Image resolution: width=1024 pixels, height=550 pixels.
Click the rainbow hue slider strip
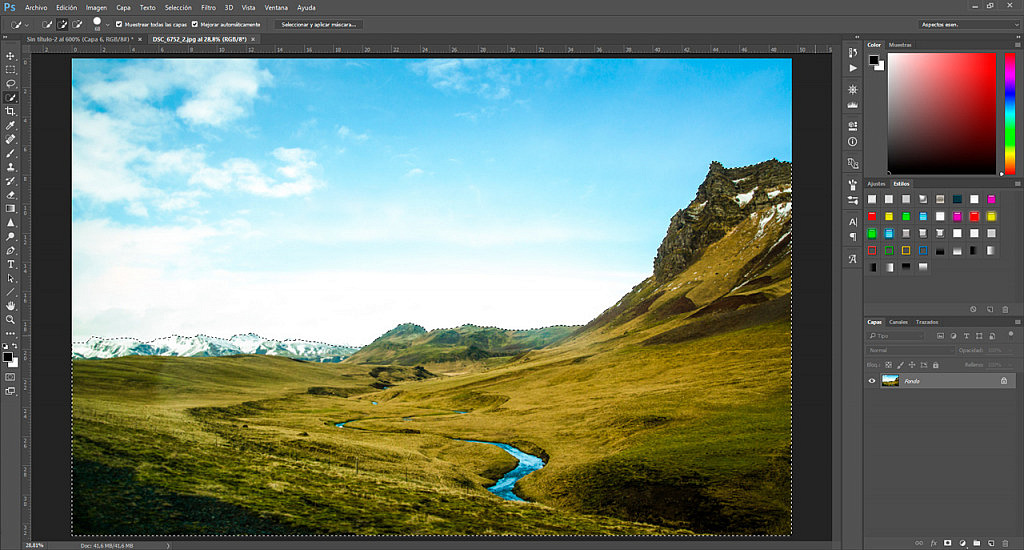click(x=1009, y=113)
